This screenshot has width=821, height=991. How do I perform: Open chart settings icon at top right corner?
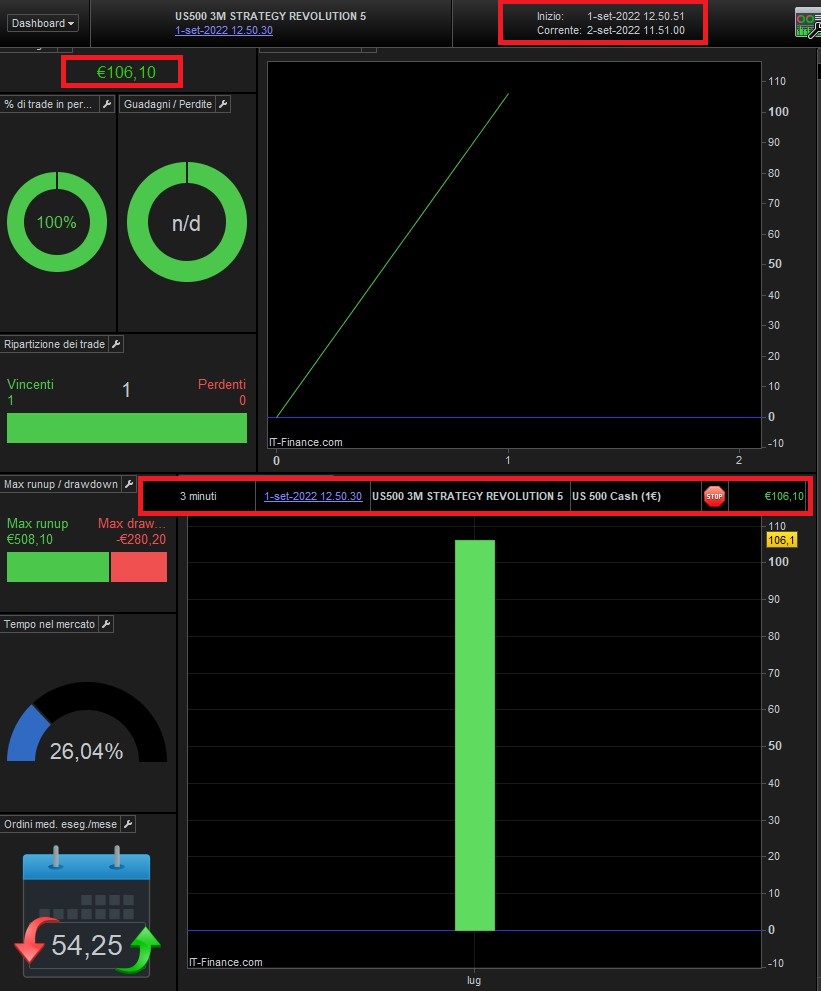click(x=807, y=23)
